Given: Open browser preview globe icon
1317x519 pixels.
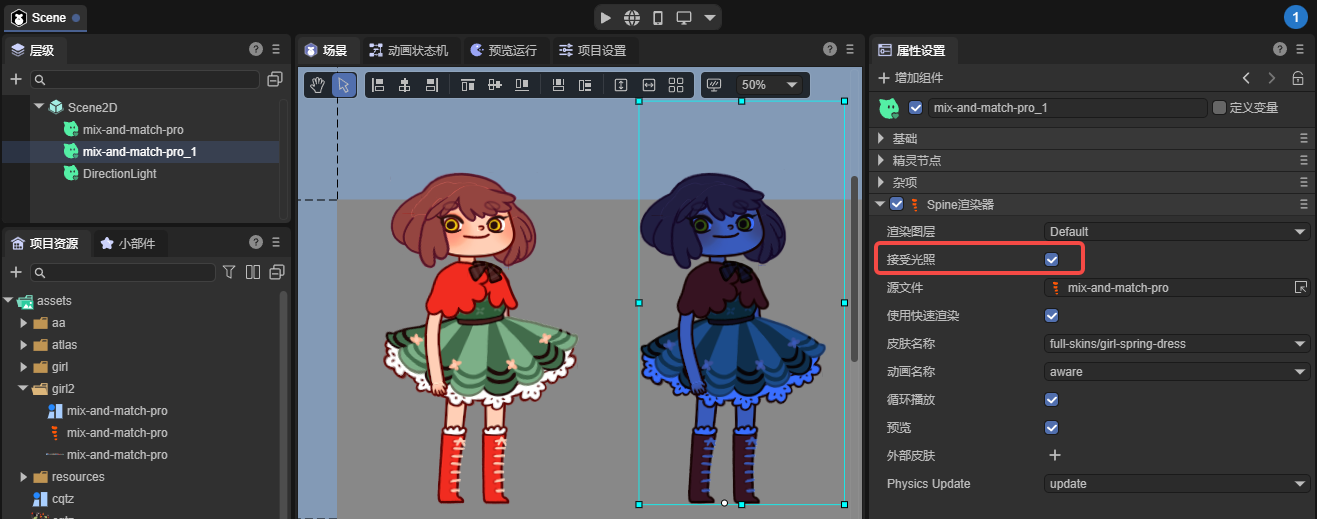Looking at the screenshot, I should click(x=632, y=18).
